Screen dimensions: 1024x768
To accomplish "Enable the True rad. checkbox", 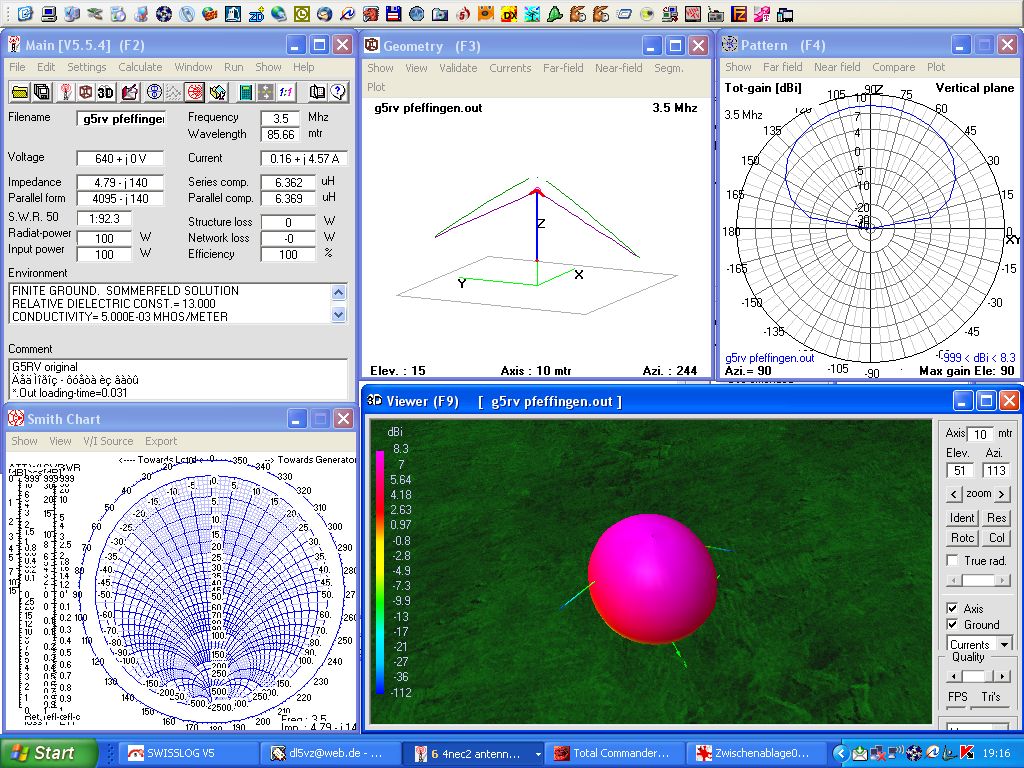I will 953,561.
